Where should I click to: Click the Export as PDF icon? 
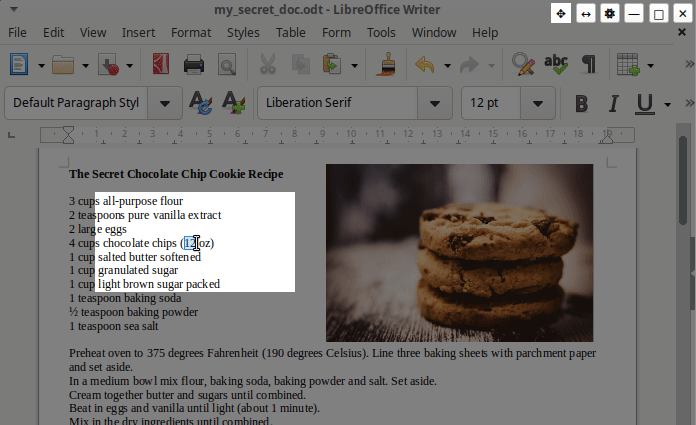pos(160,66)
